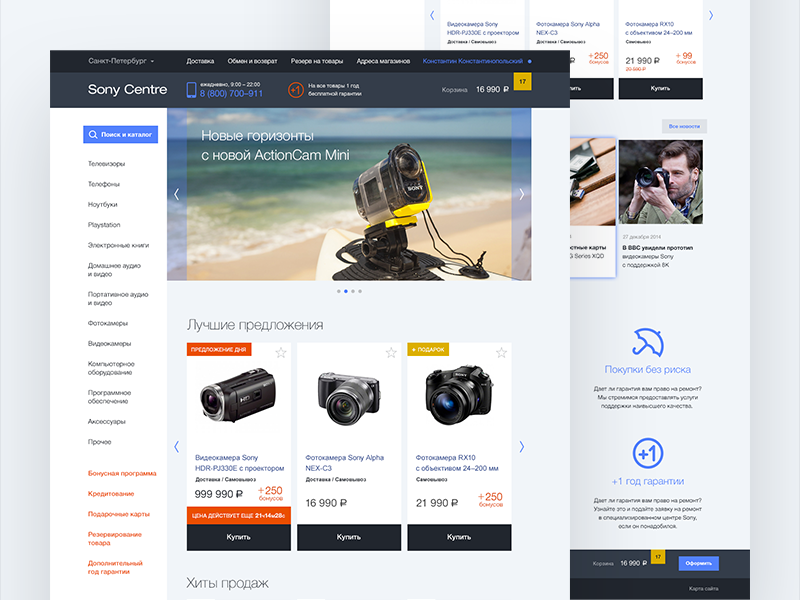Open the Бонусная программа link
This screenshot has width=800, height=600.
click(x=122, y=473)
